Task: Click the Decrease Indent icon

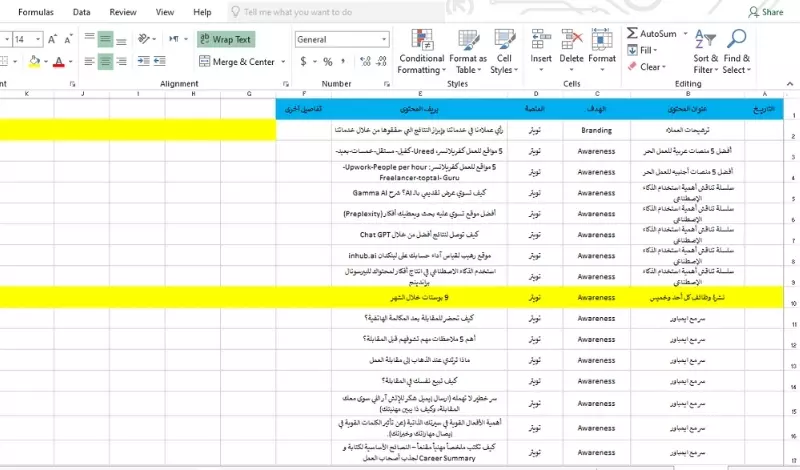Action: click(x=143, y=61)
